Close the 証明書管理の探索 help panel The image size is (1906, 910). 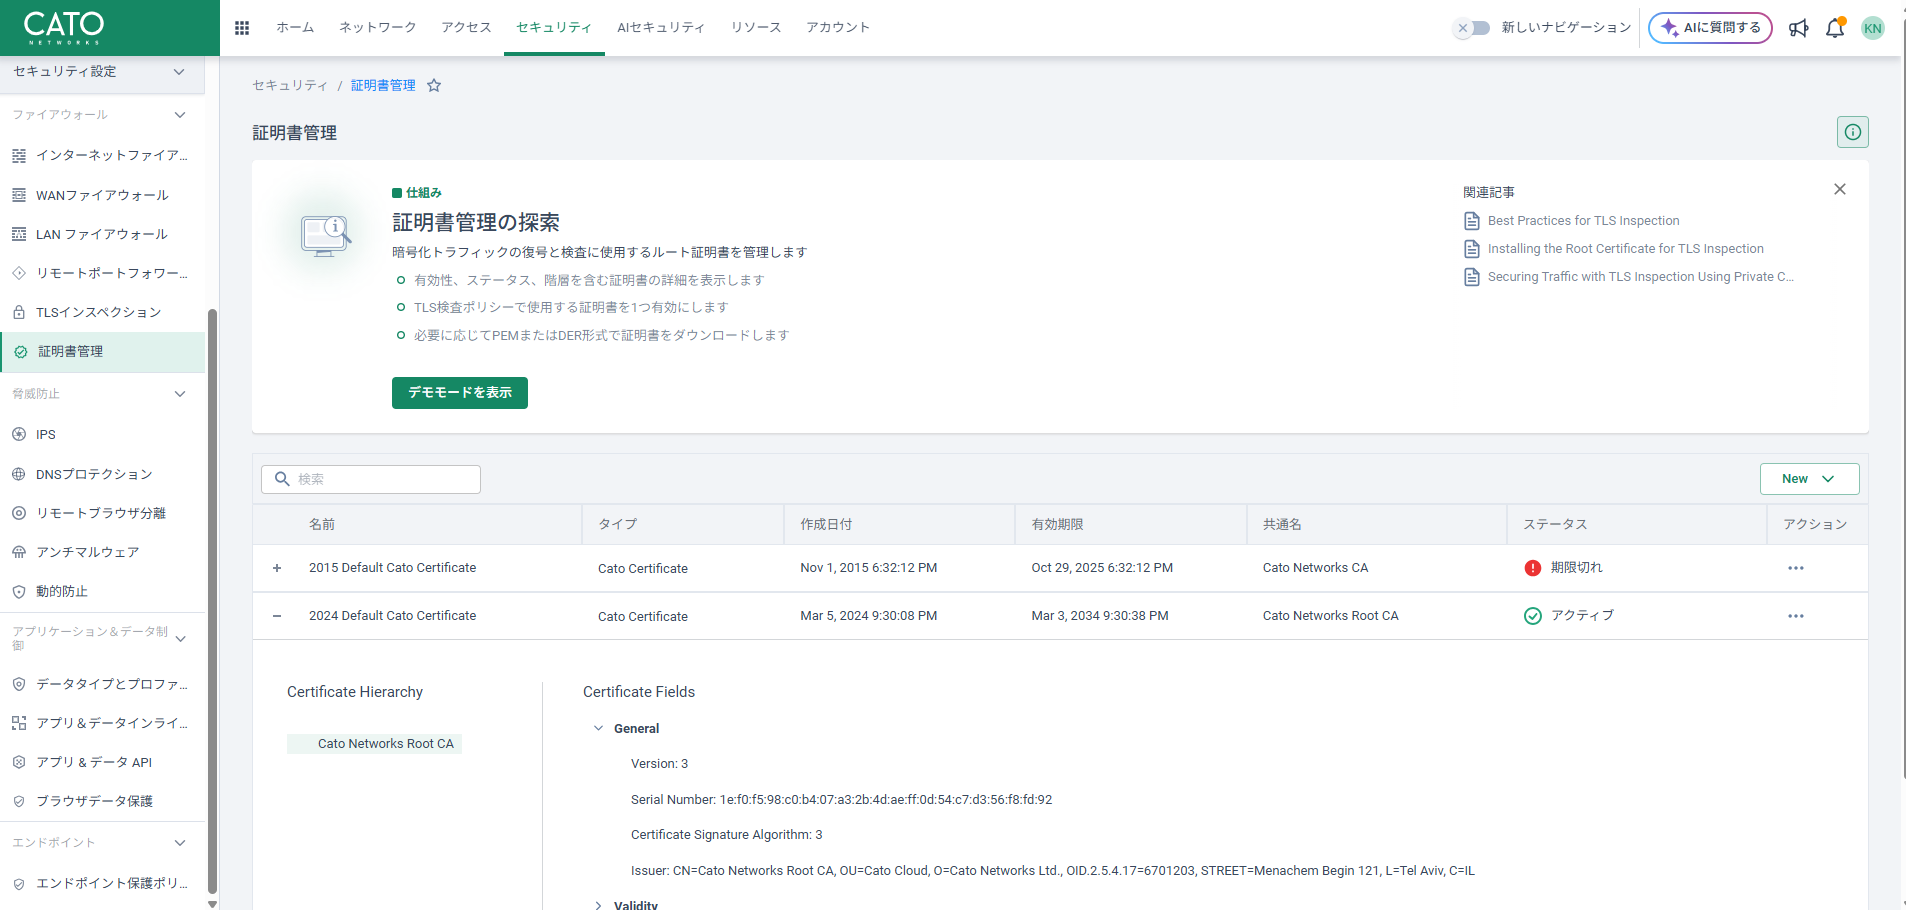(1840, 189)
